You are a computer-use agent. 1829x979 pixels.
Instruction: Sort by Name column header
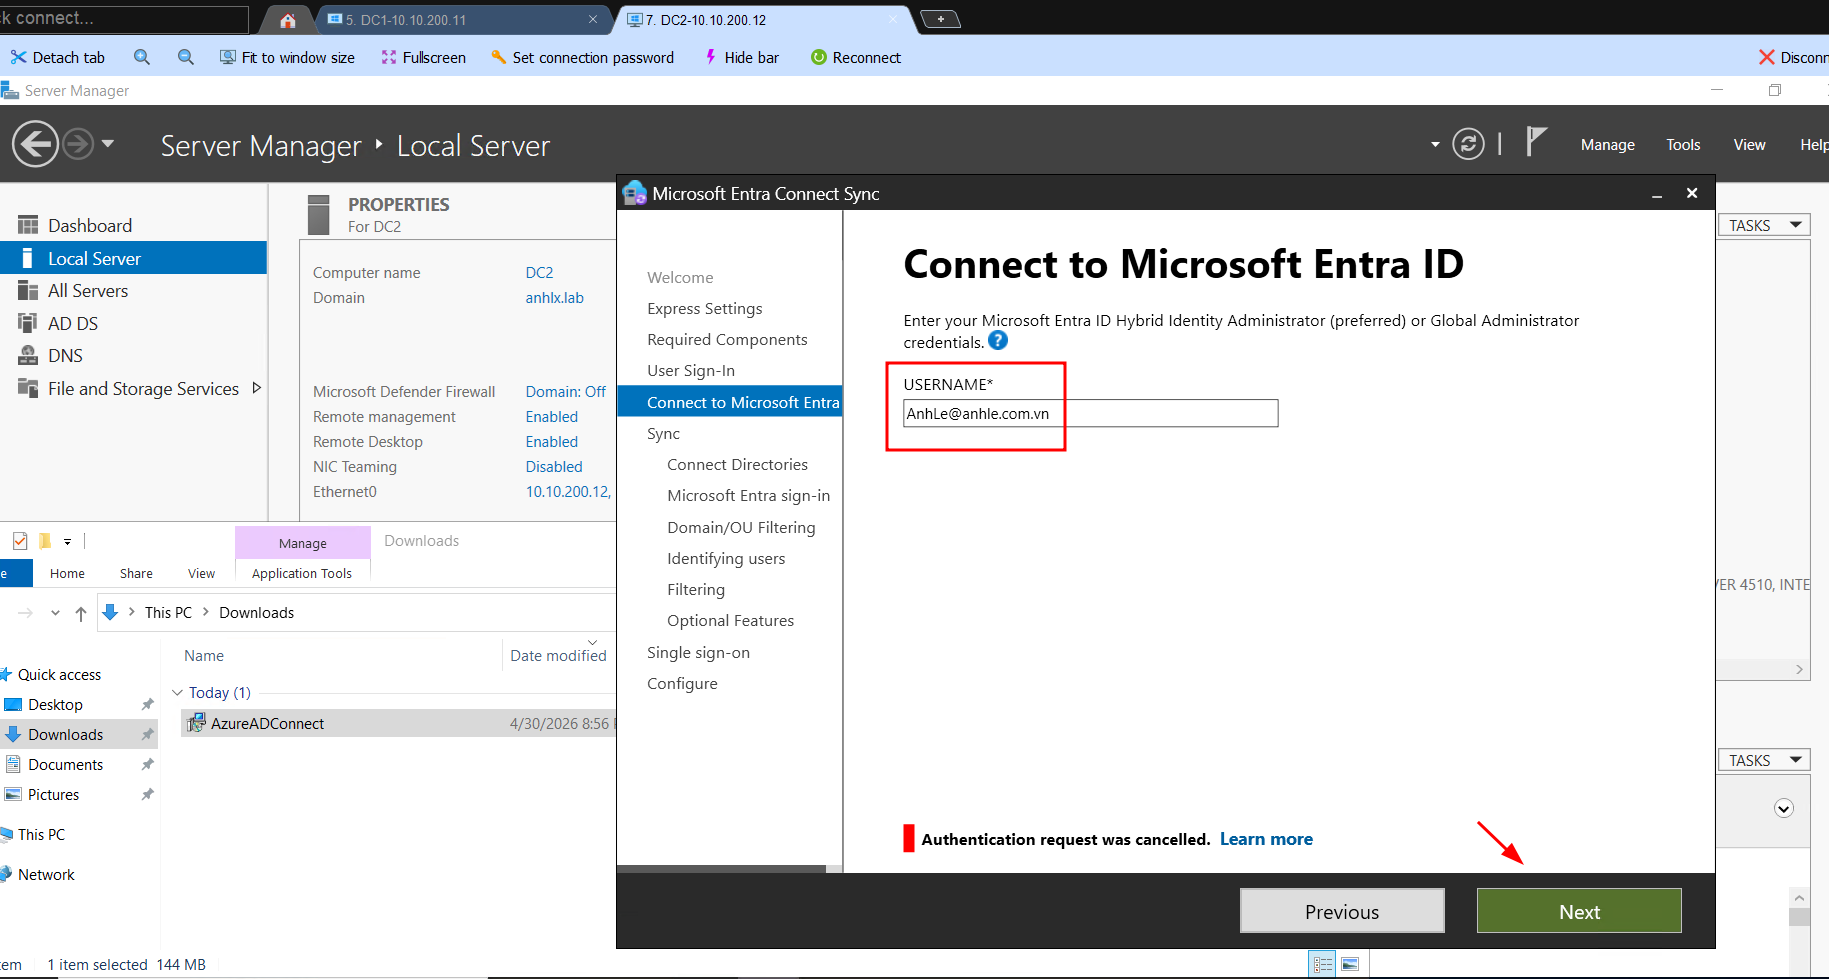click(x=204, y=656)
